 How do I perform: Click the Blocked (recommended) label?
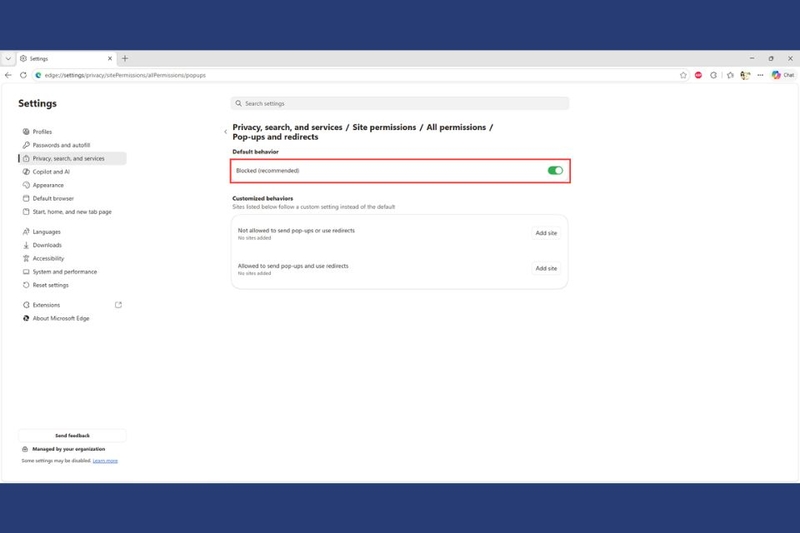click(x=267, y=170)
